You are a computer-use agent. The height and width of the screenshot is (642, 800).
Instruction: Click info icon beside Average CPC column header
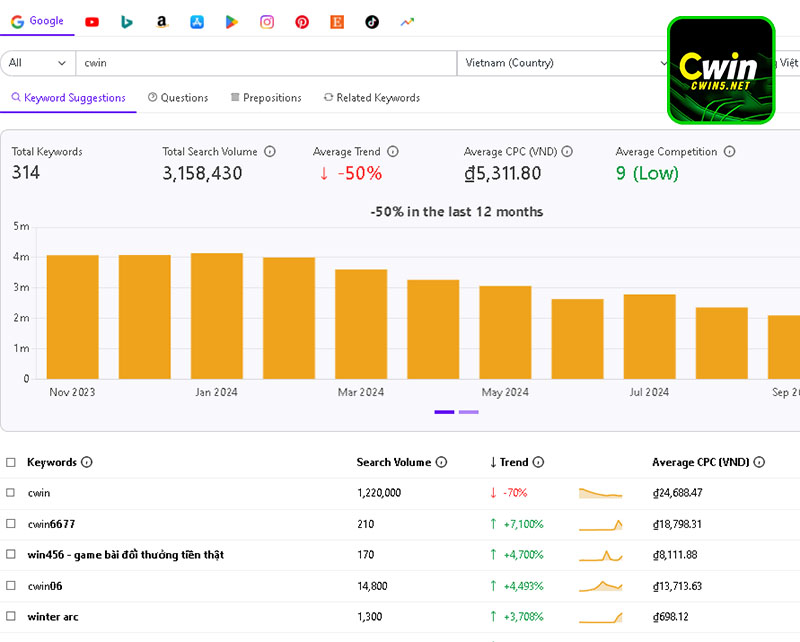pyautogui.click(x=759, y=462)
